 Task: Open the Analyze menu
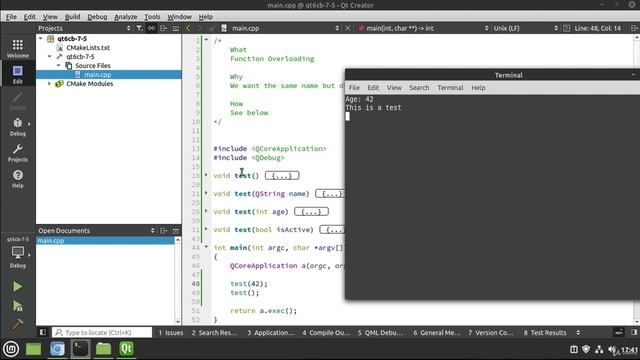(x=126, y=17)
